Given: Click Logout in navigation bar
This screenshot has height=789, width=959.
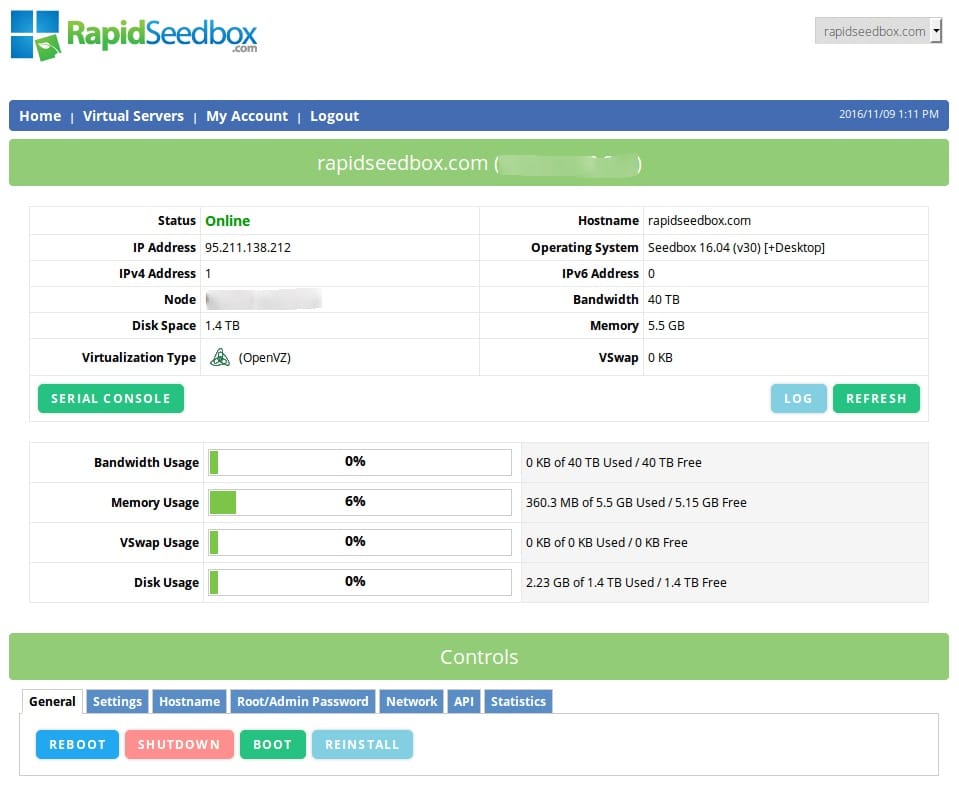Looking at the screenshot, I should (x=334, y=116).
